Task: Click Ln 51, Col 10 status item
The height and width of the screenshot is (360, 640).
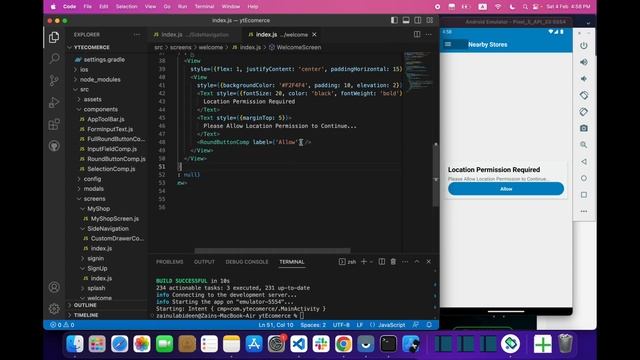Action: point(276,325)
